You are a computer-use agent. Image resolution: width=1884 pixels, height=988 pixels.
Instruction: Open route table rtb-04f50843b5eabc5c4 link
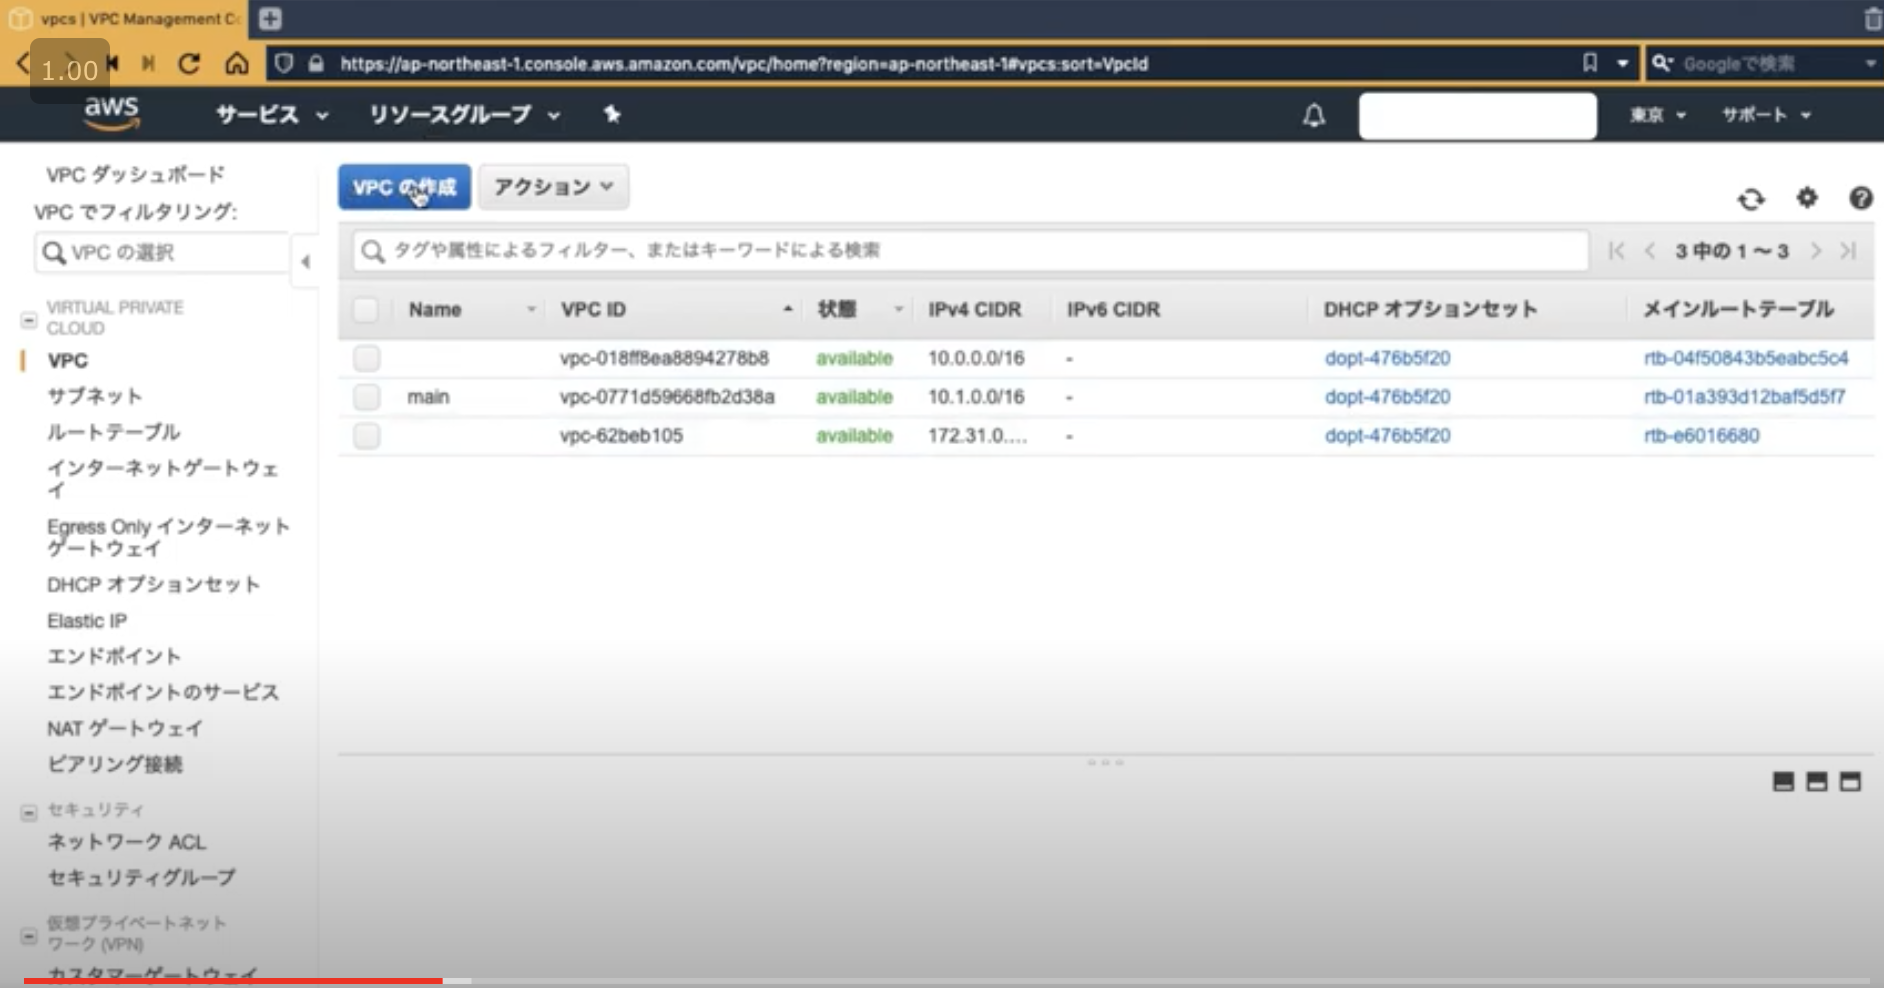(x=1746, y=358)
